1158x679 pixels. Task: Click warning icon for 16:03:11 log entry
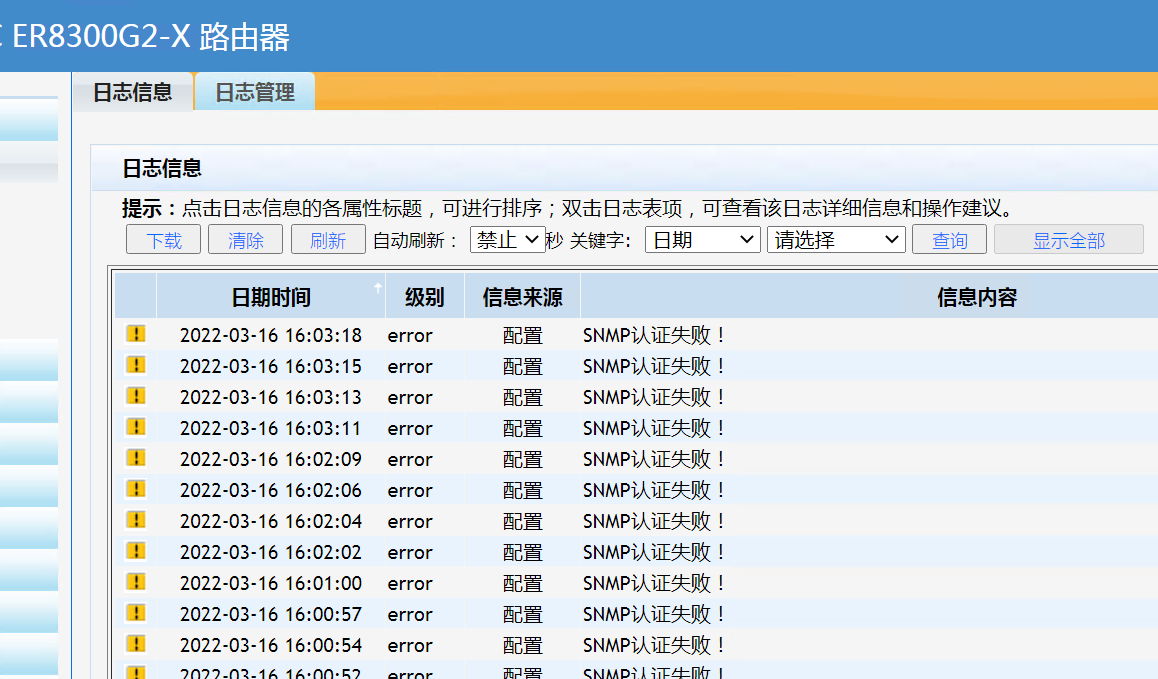135,427
